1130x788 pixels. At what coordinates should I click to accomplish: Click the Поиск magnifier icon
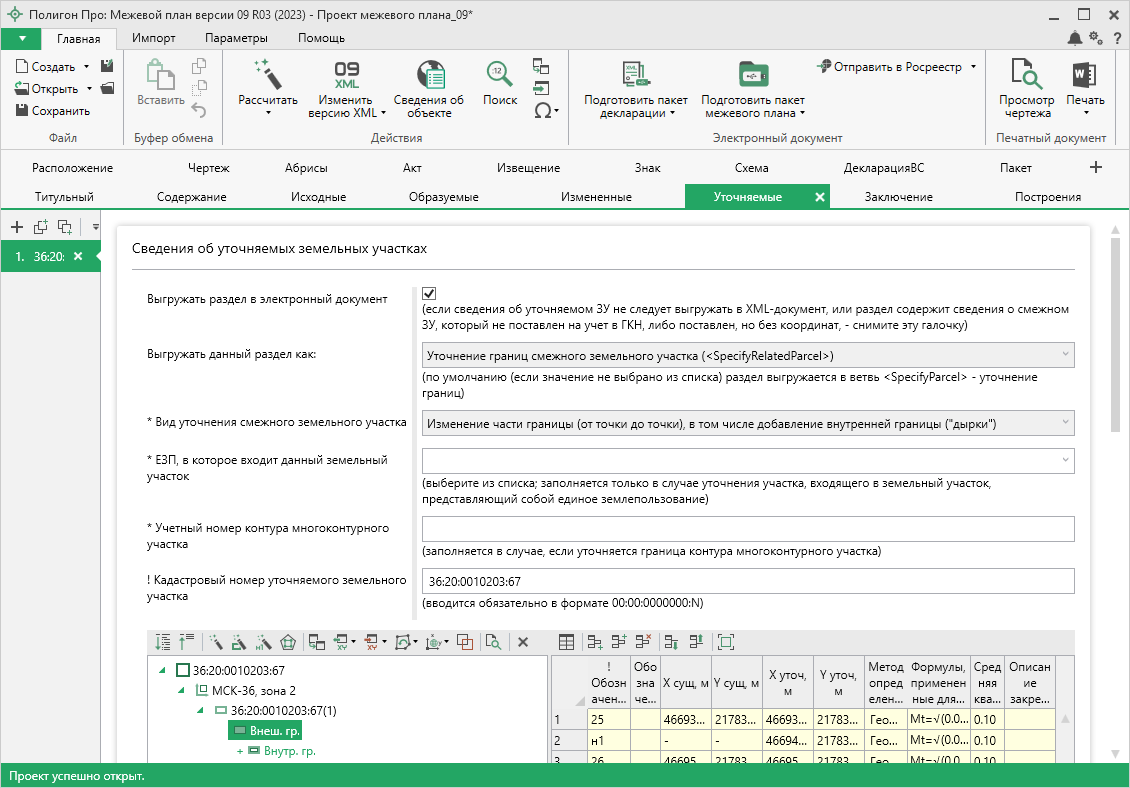pyautogui.click(x=499, y=75)
